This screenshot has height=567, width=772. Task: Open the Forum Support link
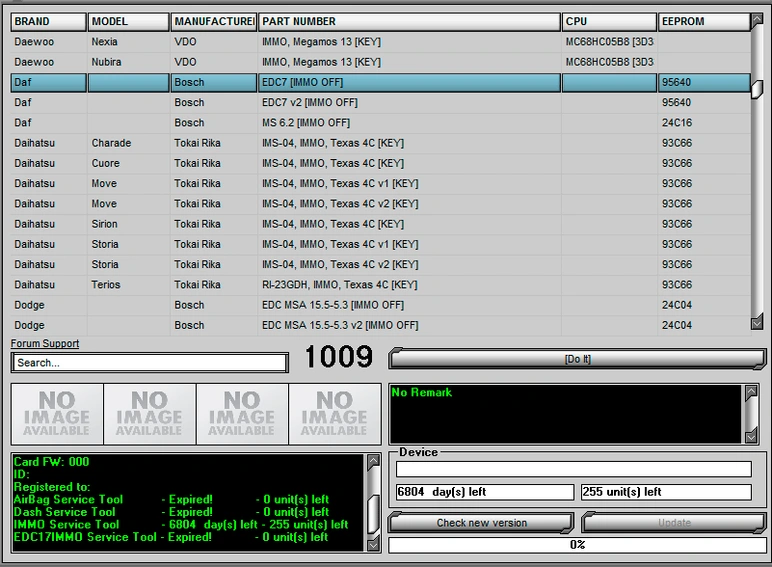click(45, 344)
